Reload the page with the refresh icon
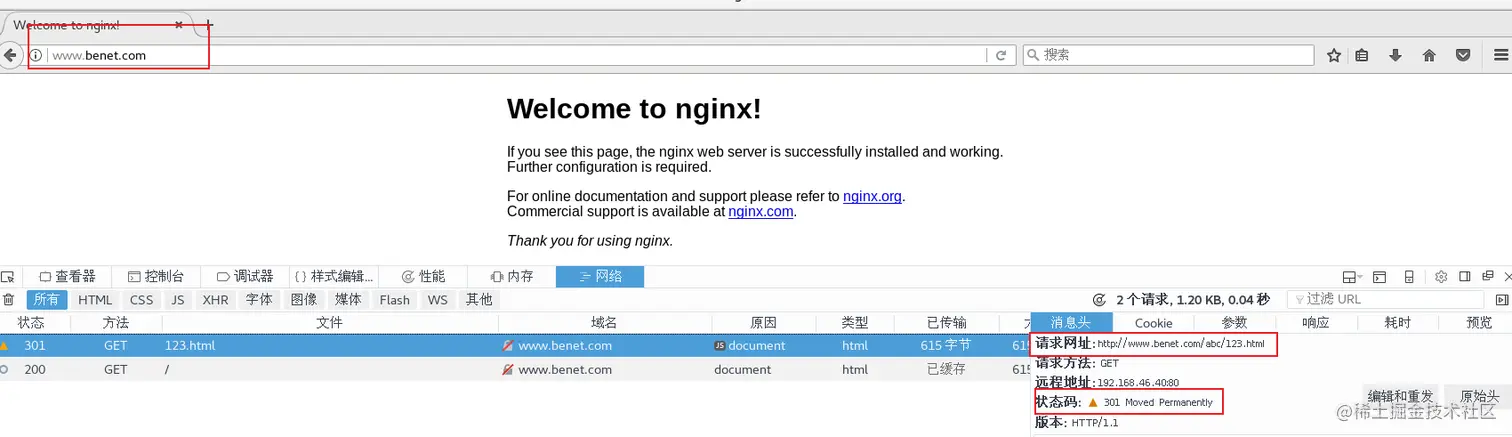1512x437 pixels. (1001, 56)
